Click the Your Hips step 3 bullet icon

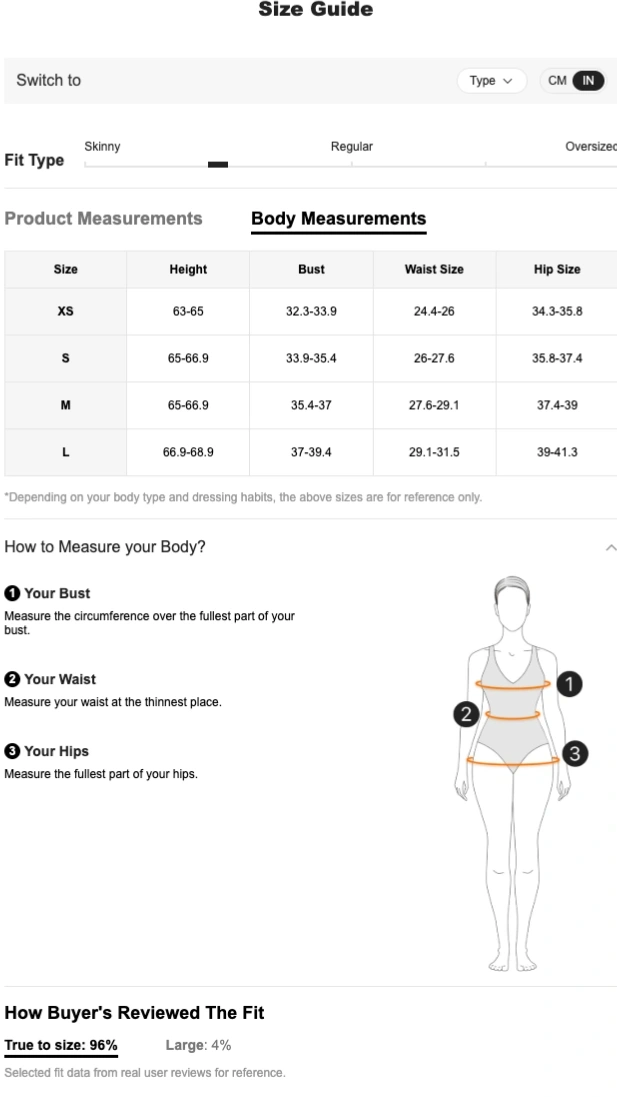[x=11, y=751]
